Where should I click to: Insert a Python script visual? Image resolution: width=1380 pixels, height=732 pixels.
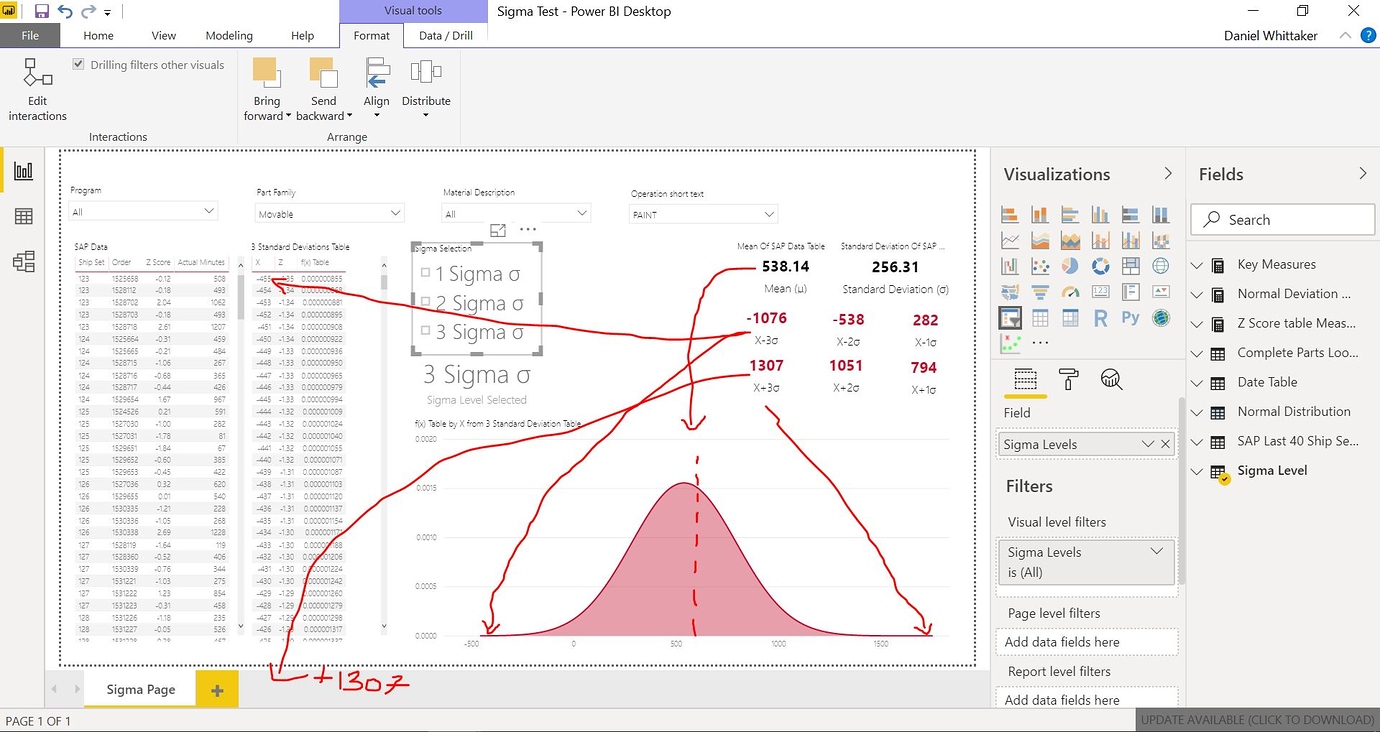click(1131, 317)
